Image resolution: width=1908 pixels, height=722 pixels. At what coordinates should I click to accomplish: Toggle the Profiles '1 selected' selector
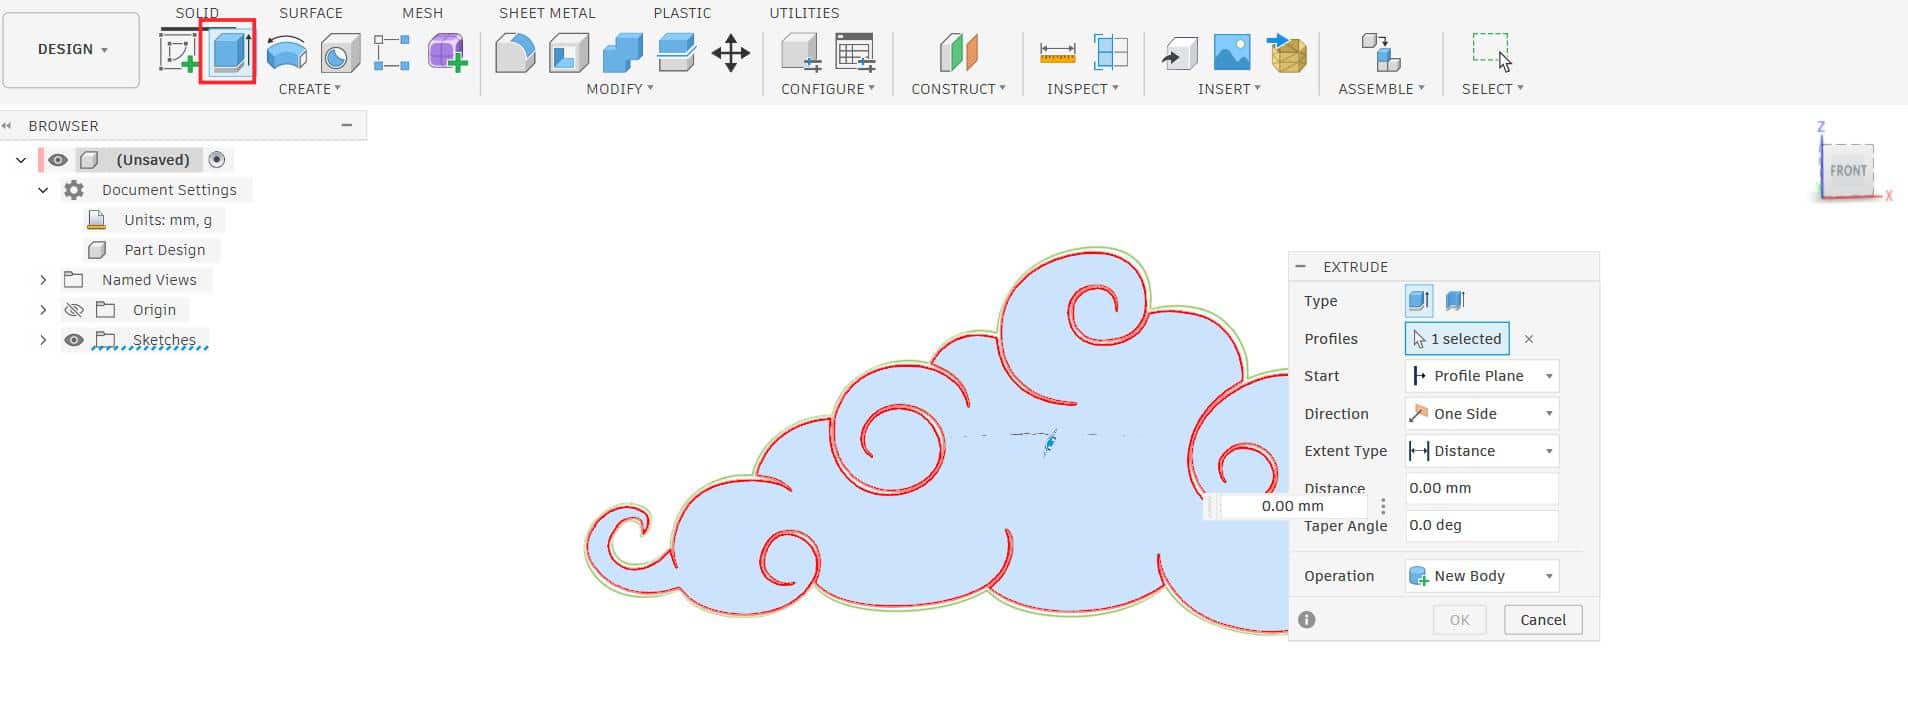pos(1457,339)
